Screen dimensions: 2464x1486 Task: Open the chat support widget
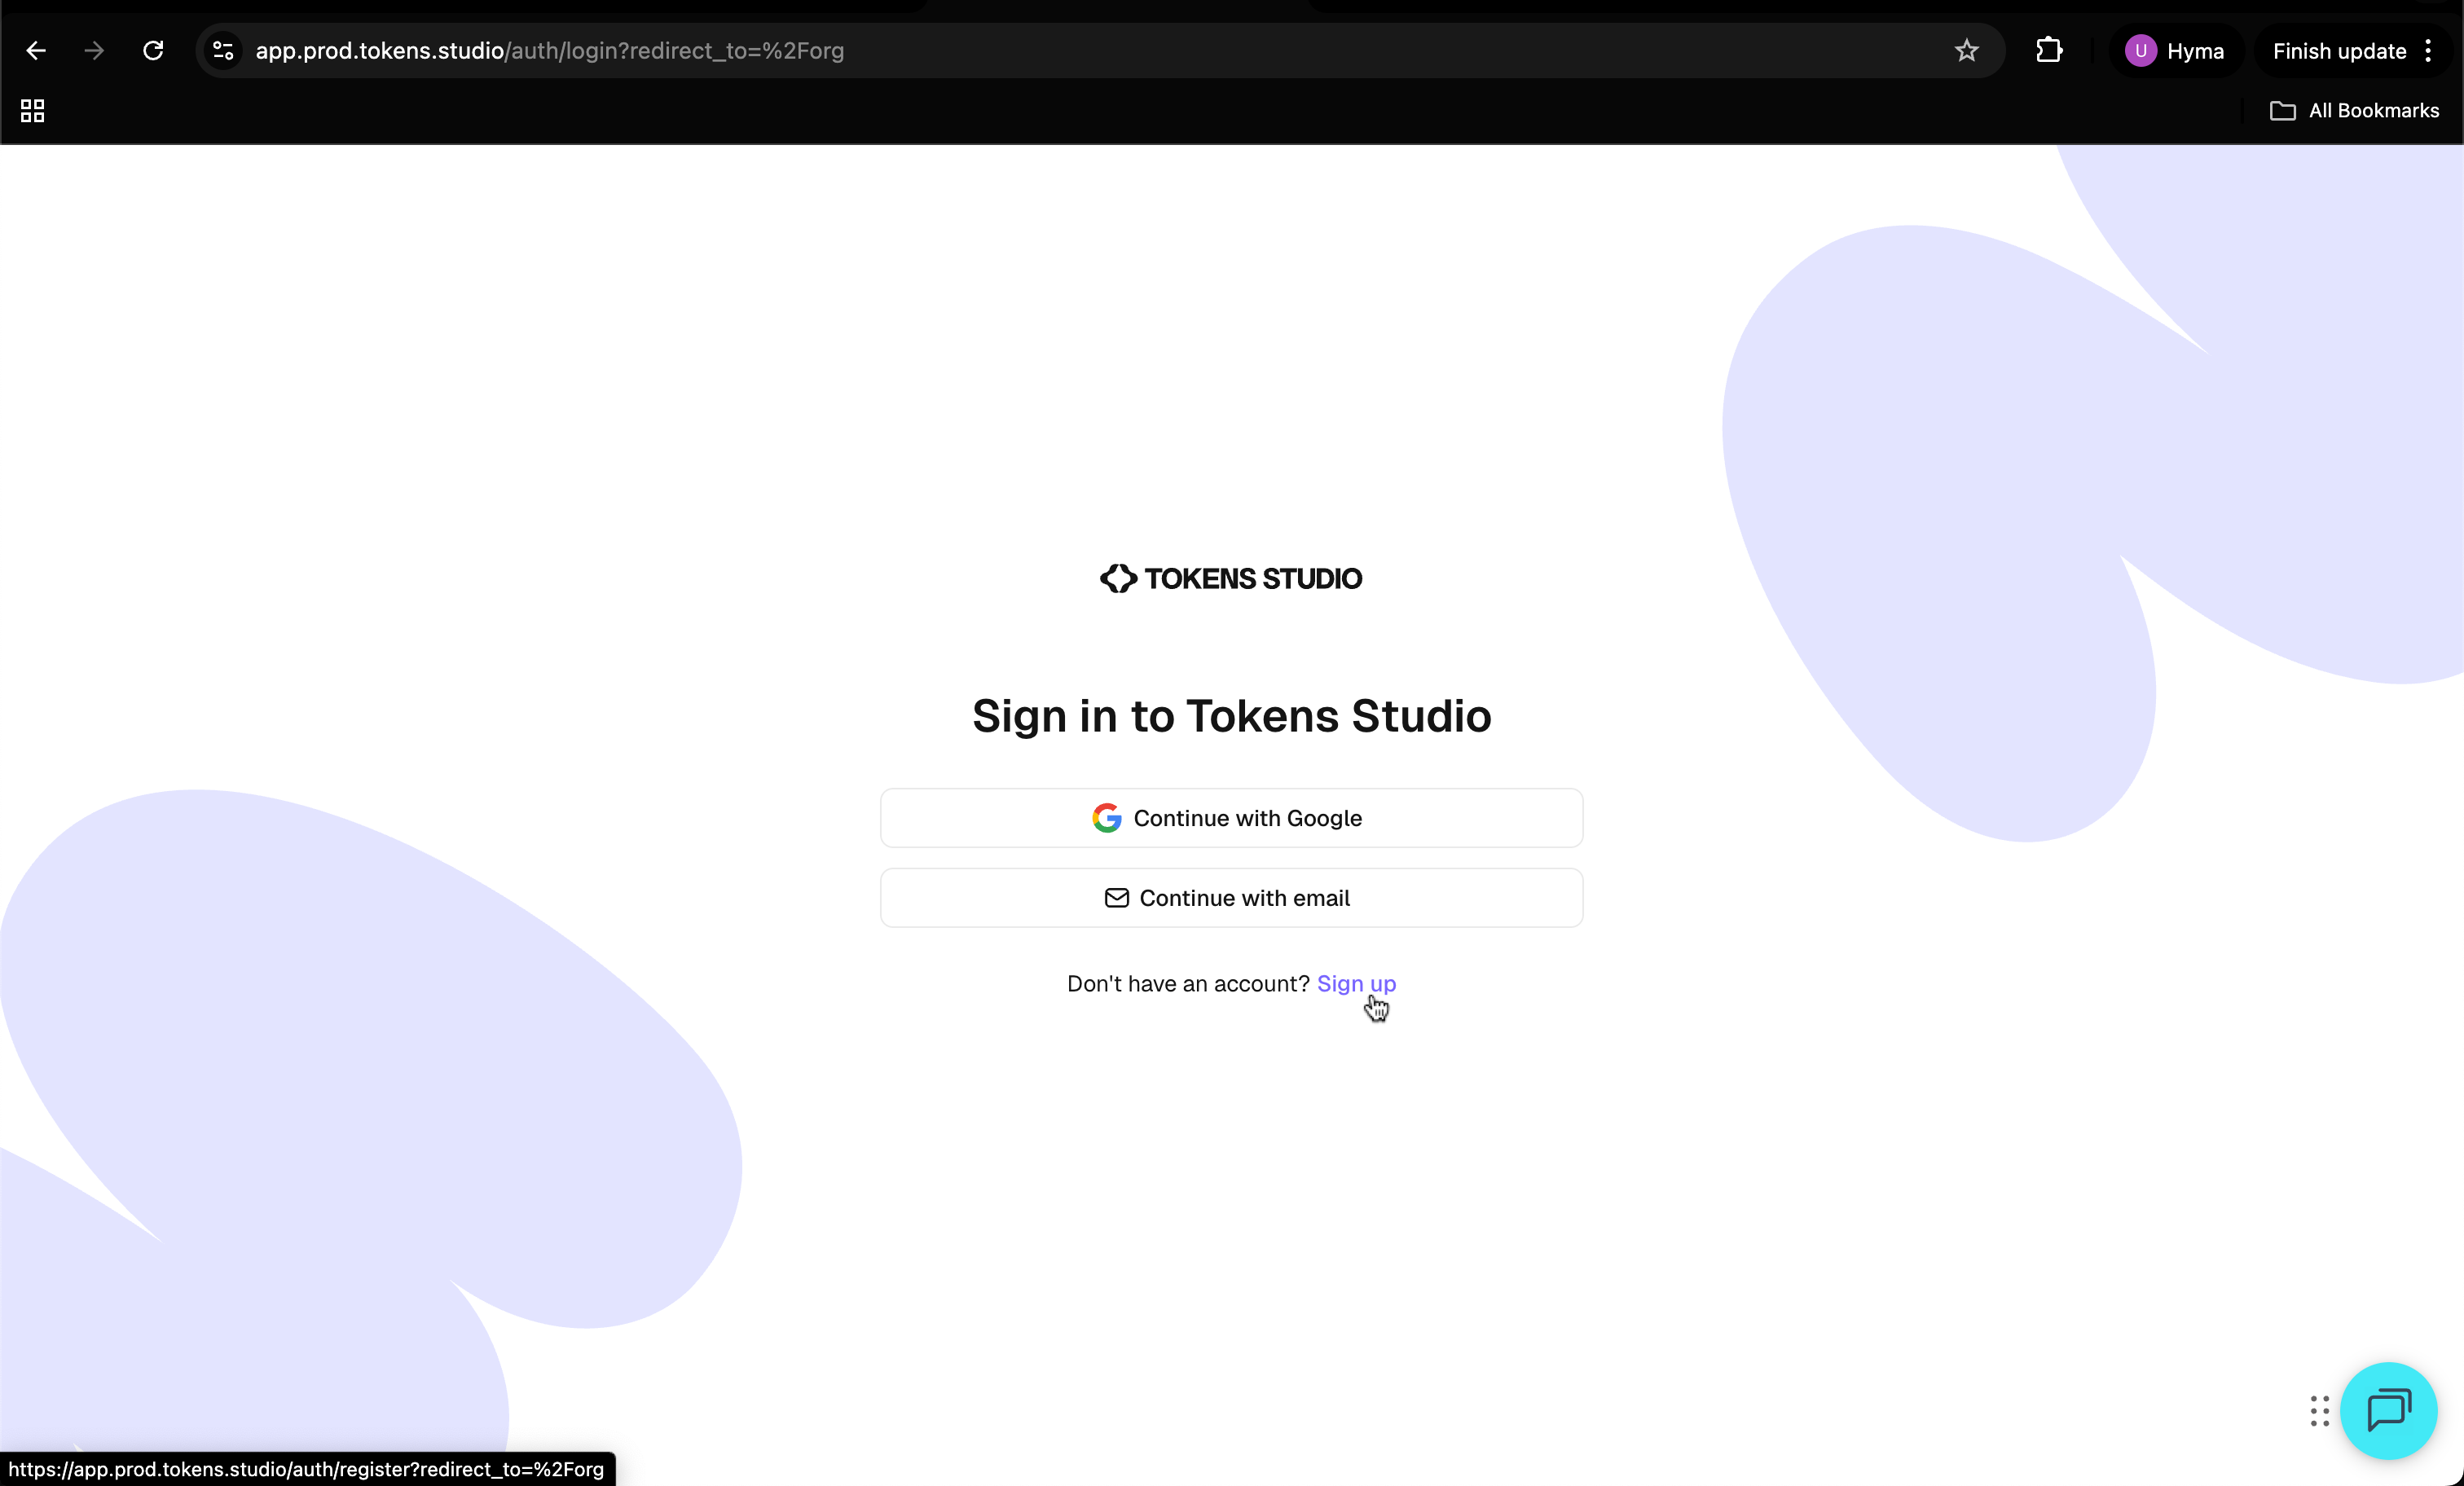click(x=2388, y=1411)
